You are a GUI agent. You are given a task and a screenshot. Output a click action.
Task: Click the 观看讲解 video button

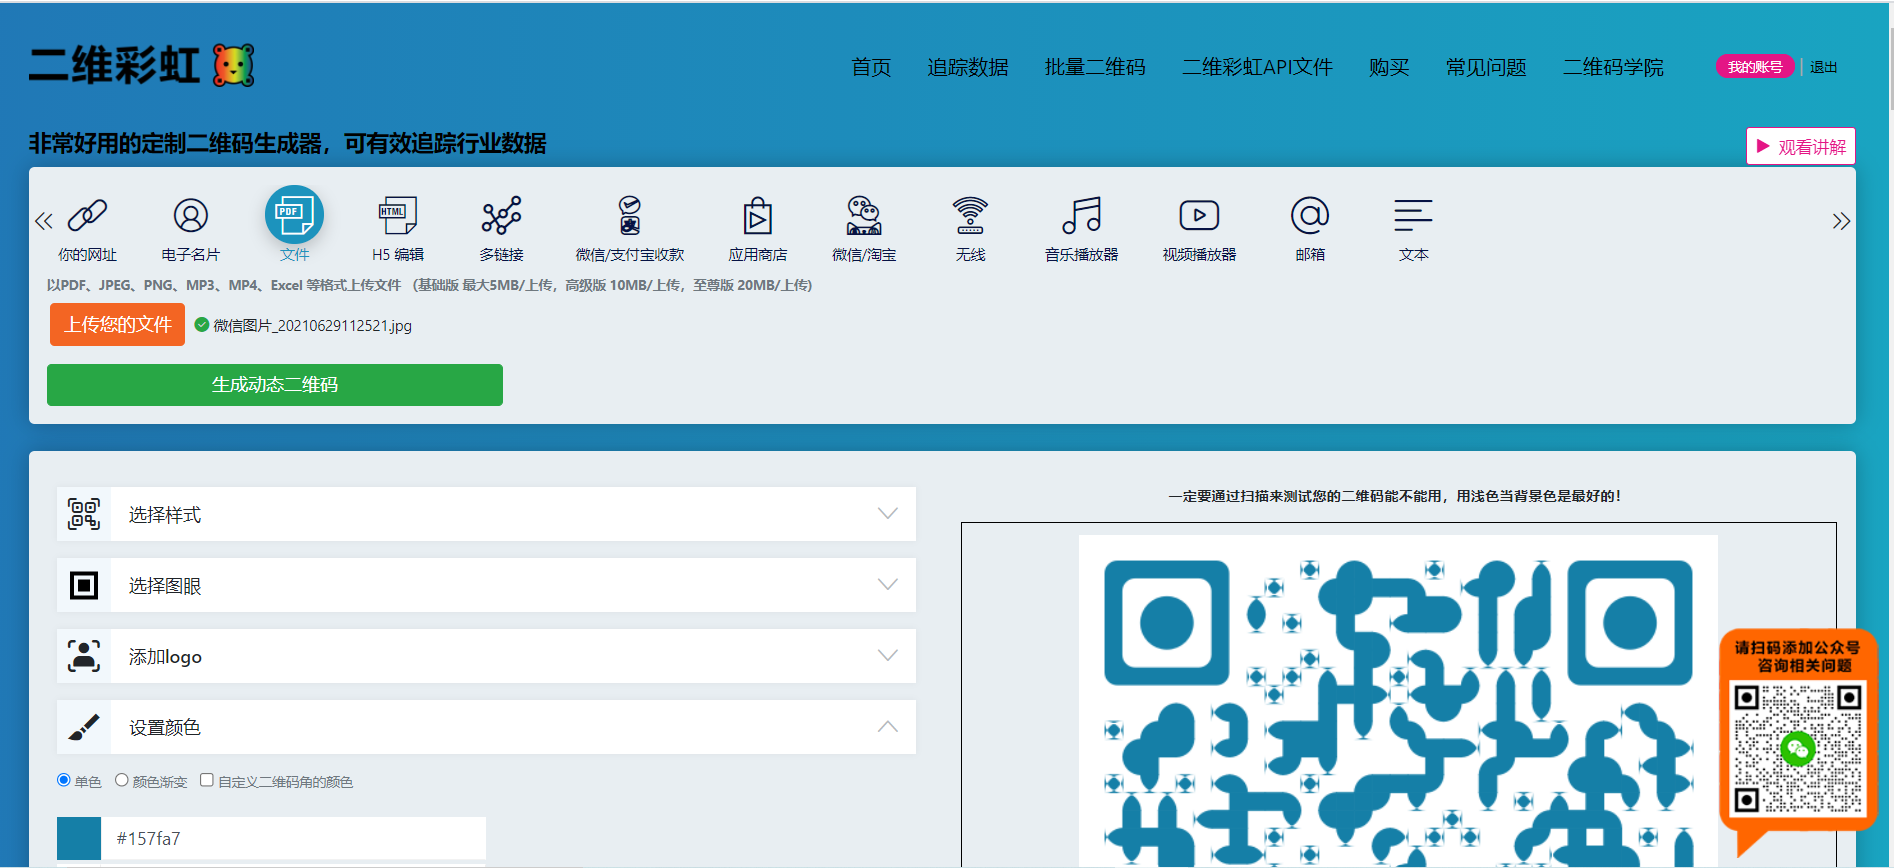coord(1801,146)
